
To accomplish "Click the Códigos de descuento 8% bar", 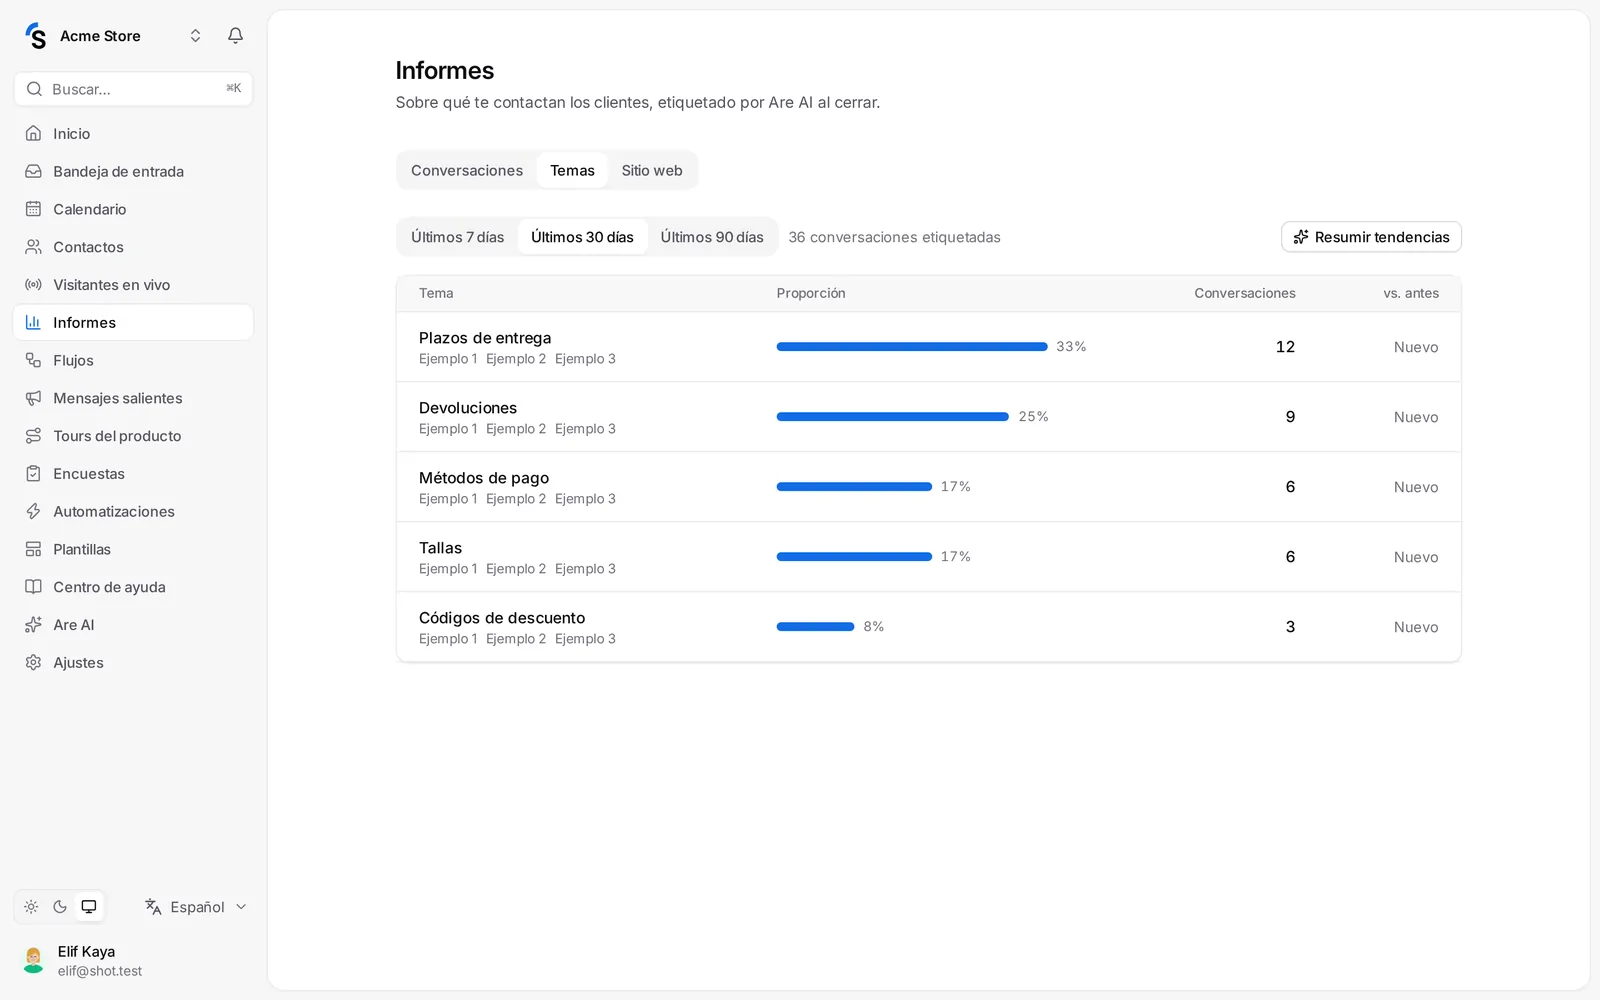I will click(x=815, y=627).
